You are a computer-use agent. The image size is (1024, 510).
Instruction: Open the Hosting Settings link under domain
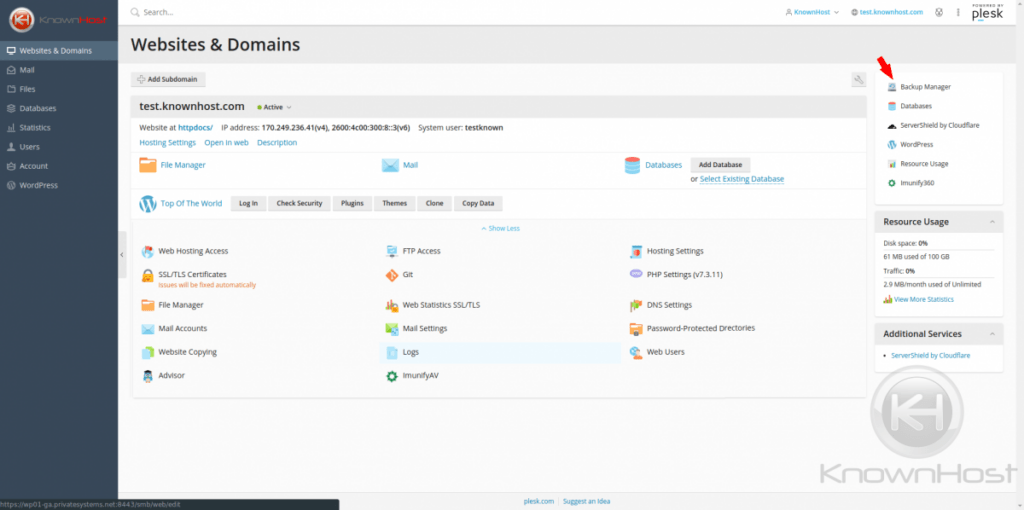(x=167, y=142)
